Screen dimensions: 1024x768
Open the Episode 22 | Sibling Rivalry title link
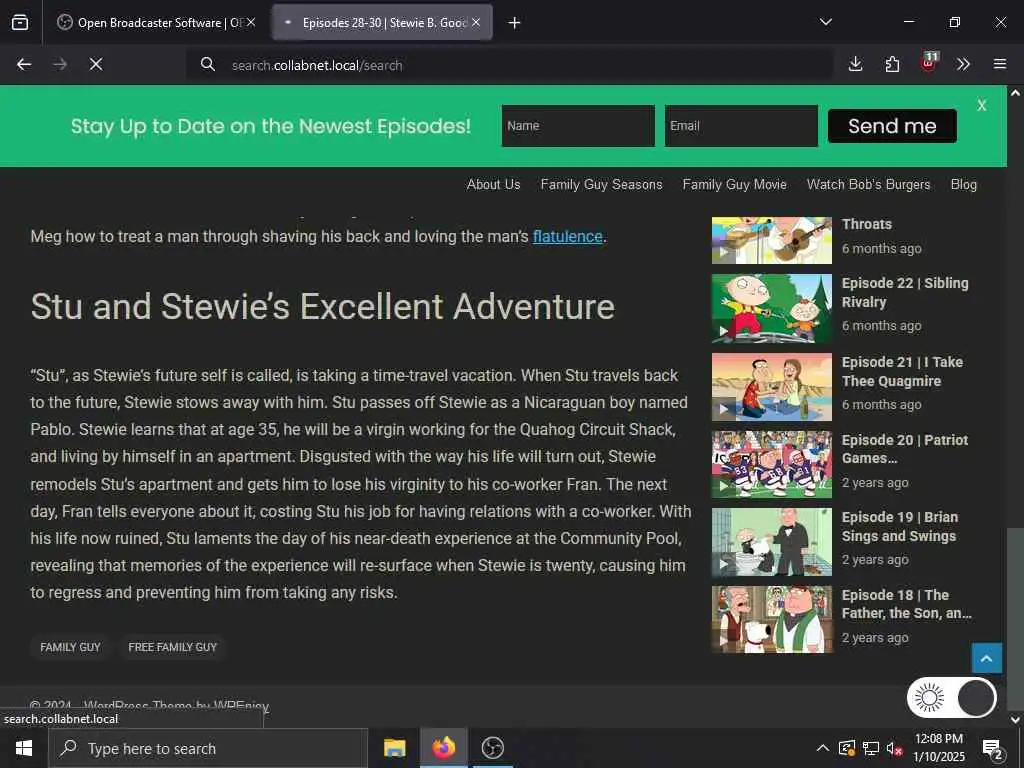[x=905, y=293]
